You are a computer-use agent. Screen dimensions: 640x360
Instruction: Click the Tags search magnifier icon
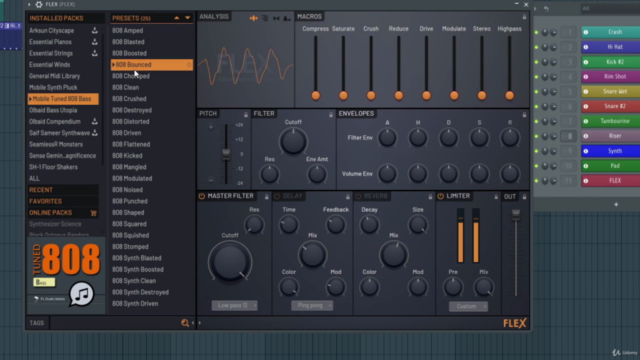[x=185, y=323]
